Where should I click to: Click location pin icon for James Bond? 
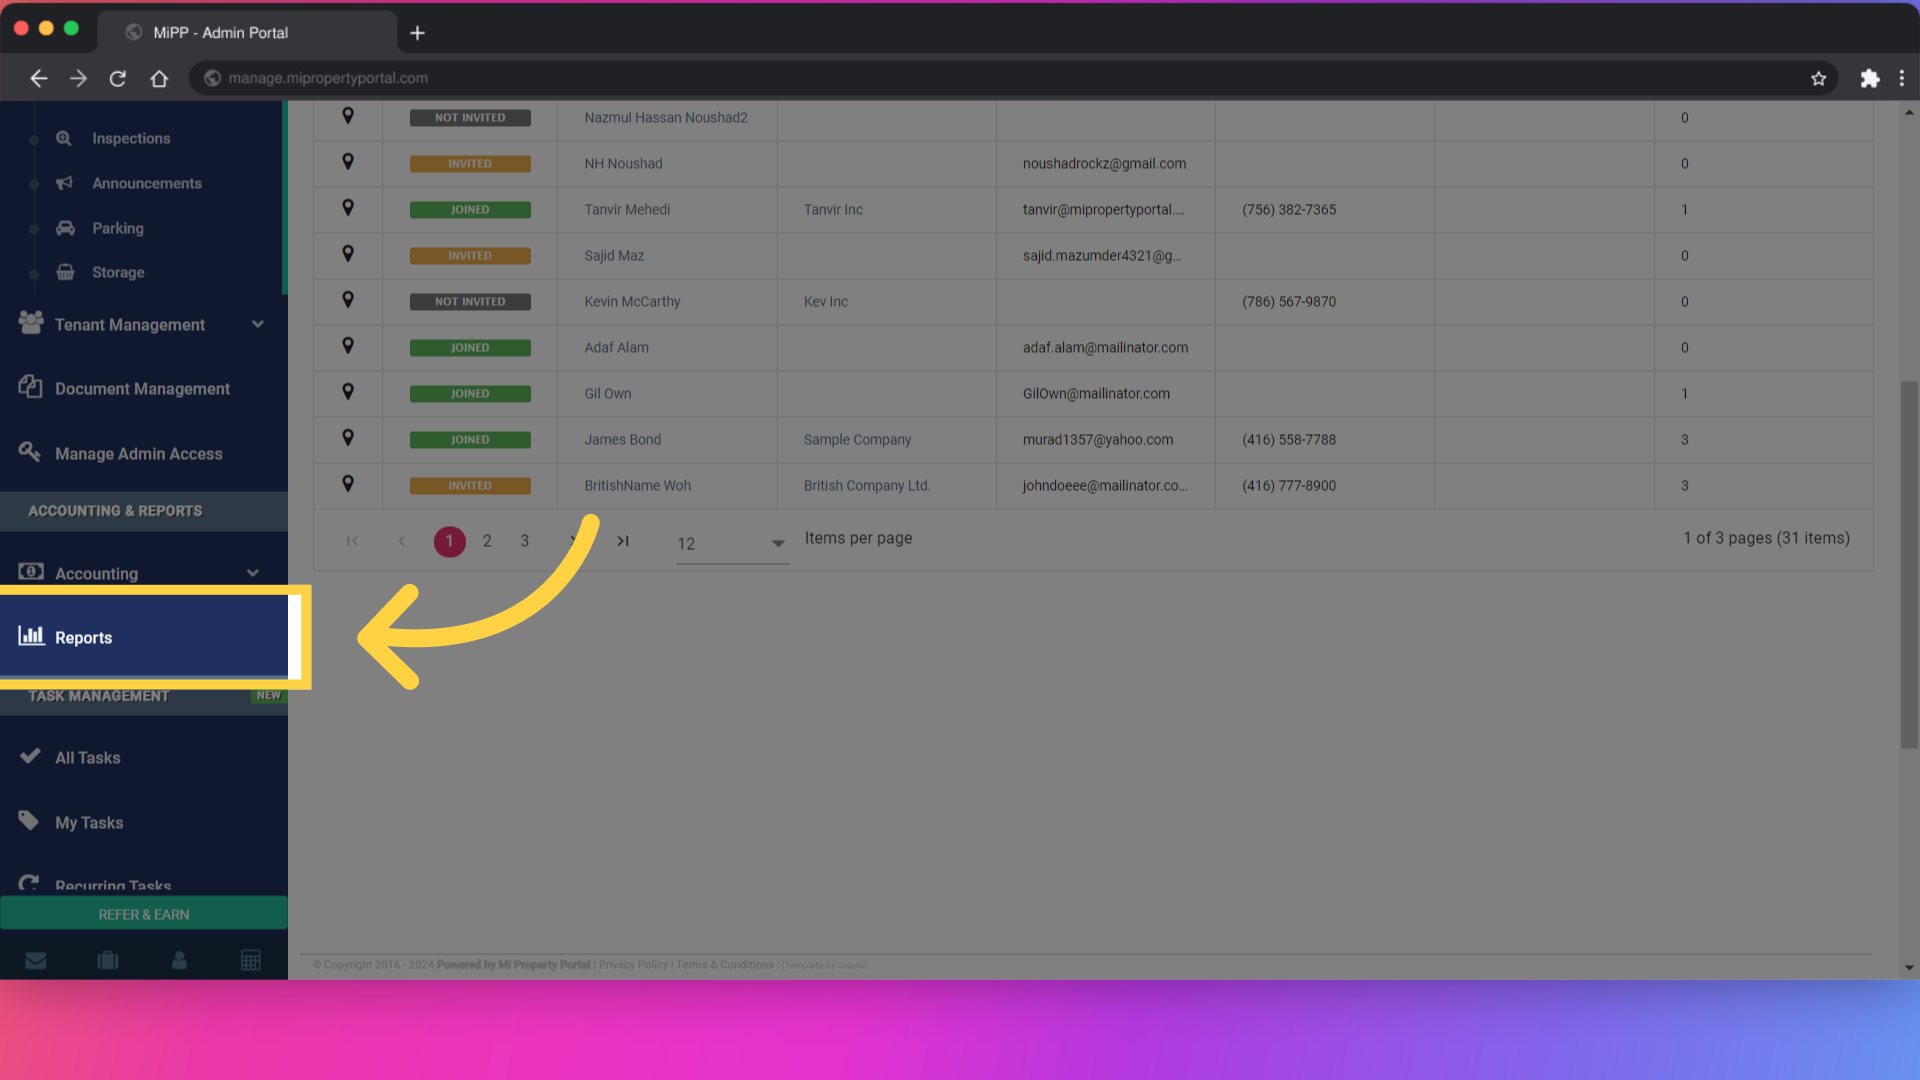tap(348, 438)
